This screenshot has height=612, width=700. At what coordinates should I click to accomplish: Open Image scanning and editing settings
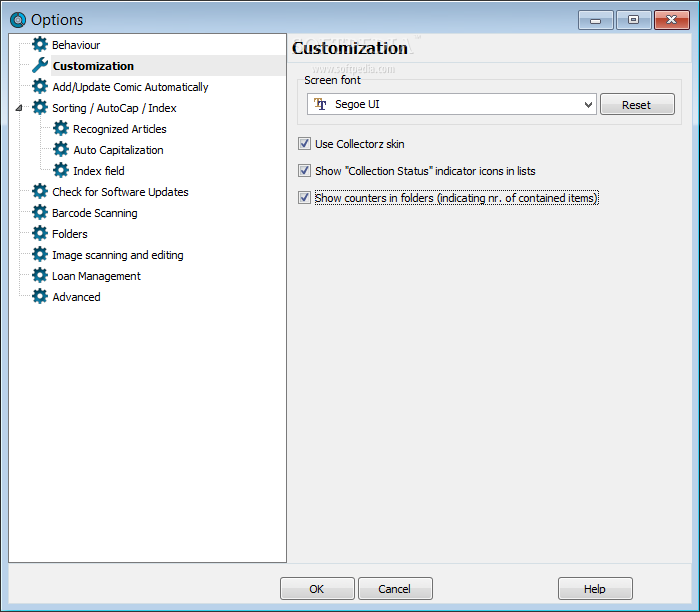[118, 255]
